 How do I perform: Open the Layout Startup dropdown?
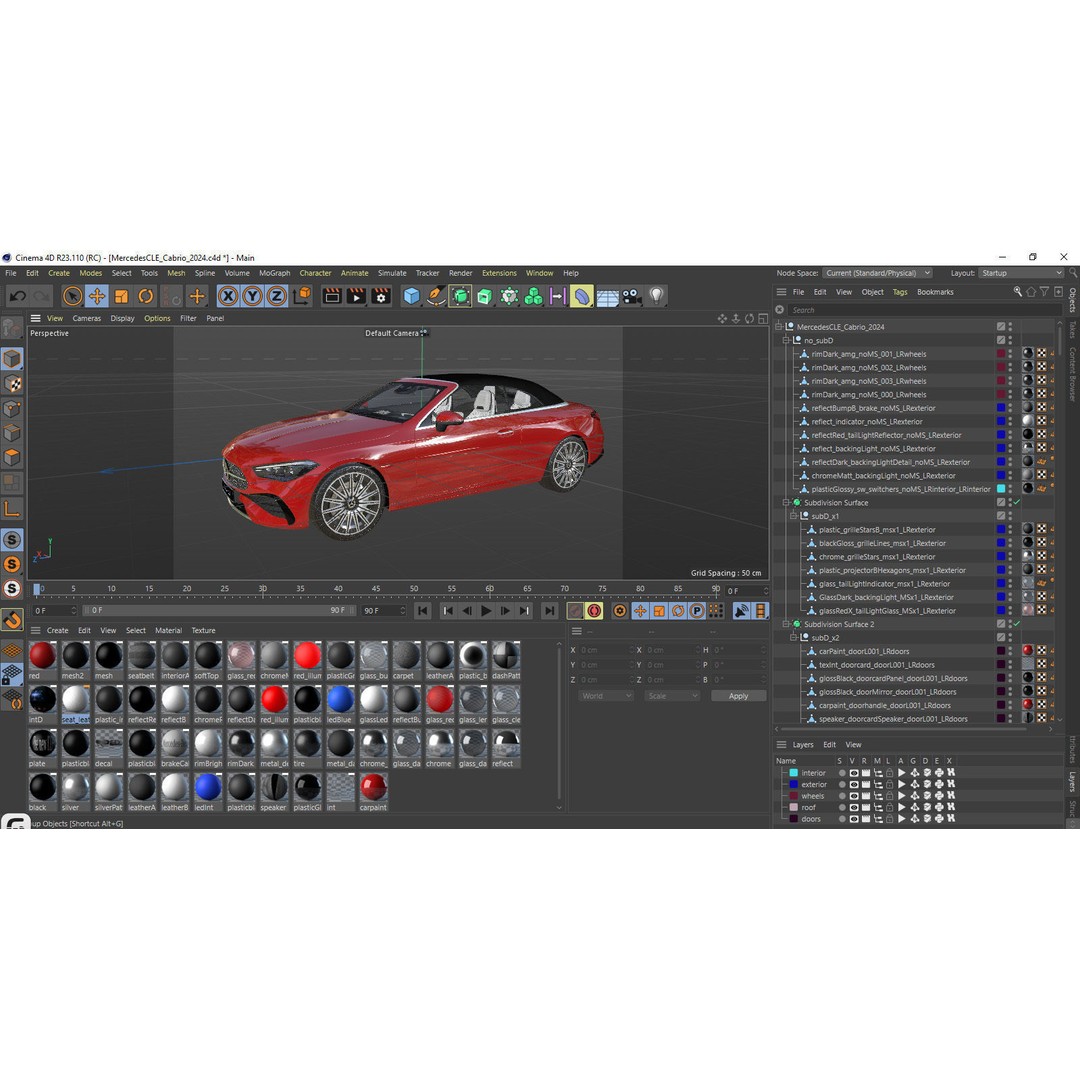pyautogui.click(x=1021, y=273)
